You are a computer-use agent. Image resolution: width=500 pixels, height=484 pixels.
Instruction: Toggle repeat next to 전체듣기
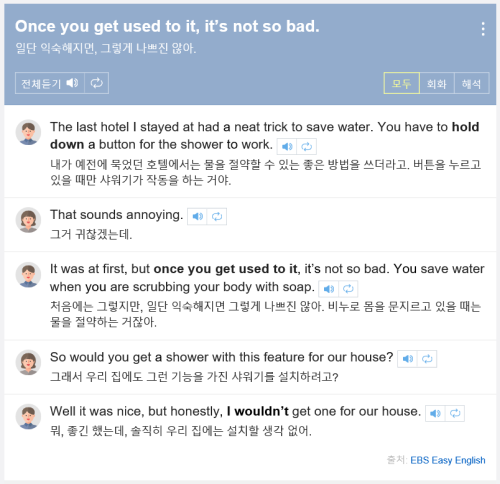[97, 83]
